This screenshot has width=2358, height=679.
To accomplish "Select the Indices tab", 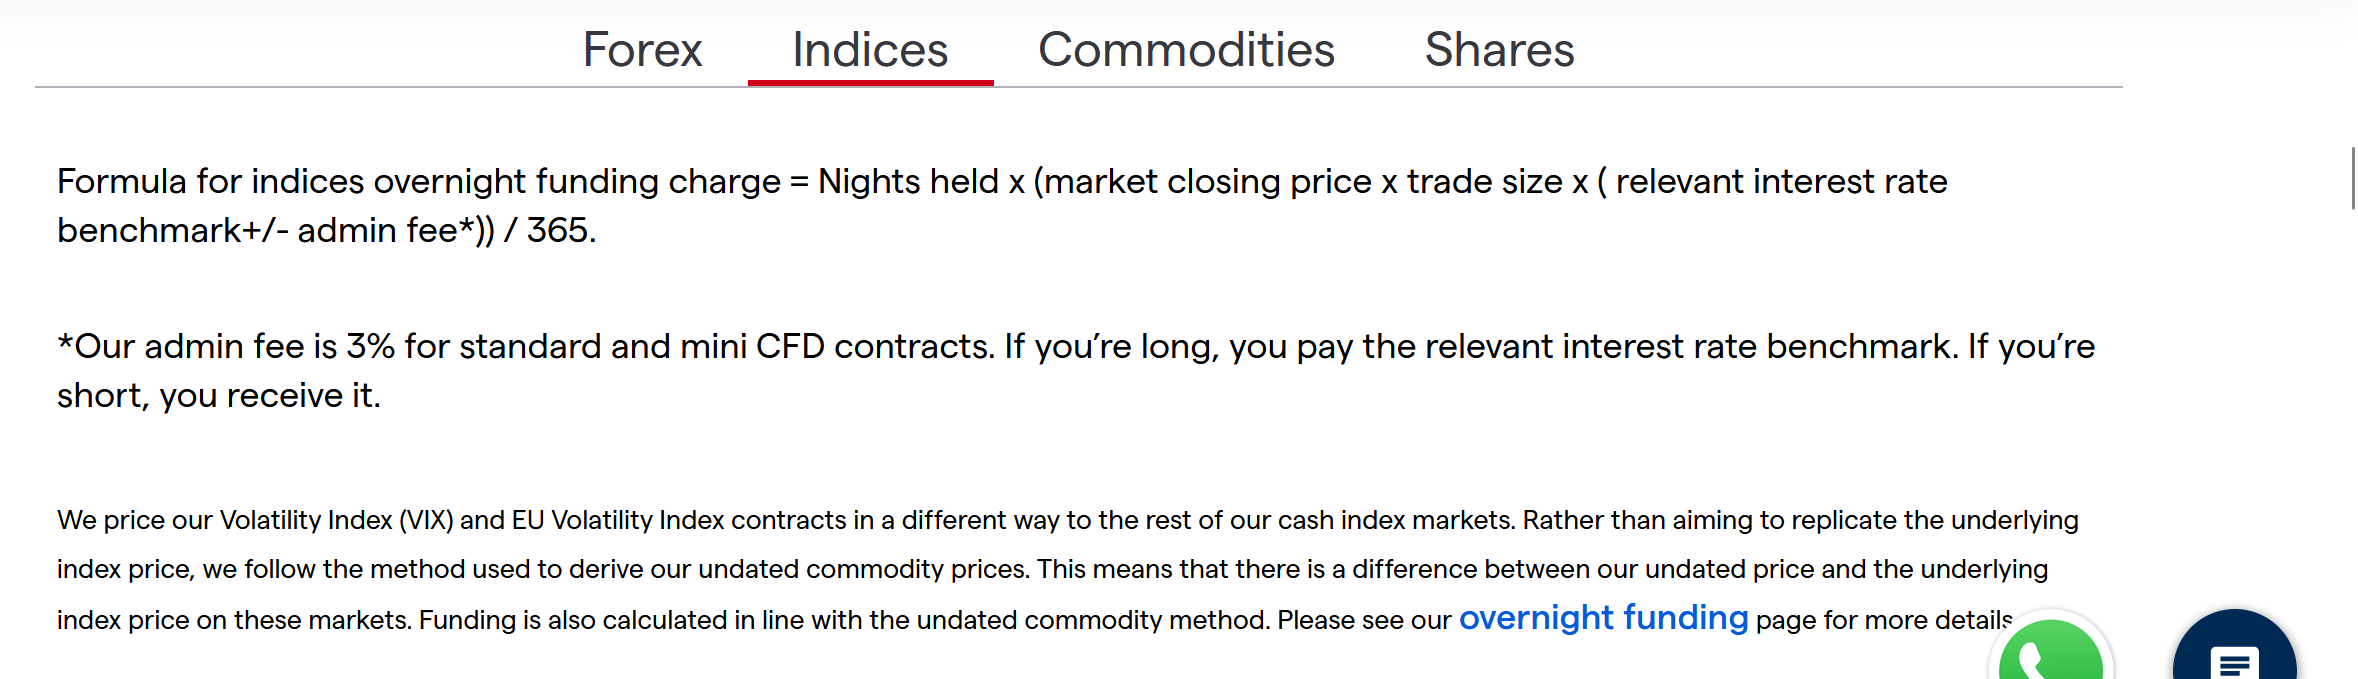I will click(870, 50).
